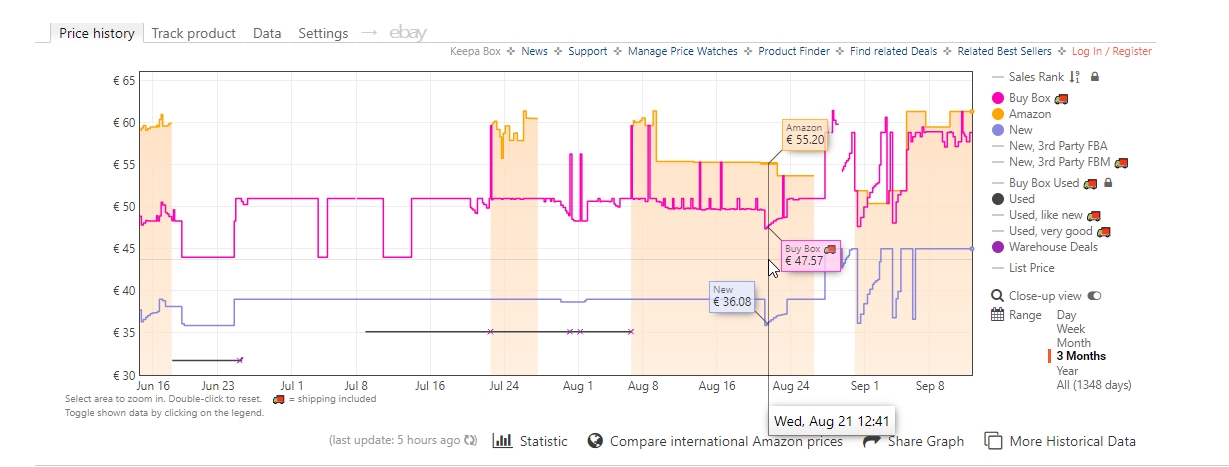
Task: Open the Settings tab
Action: click(323, 33)
